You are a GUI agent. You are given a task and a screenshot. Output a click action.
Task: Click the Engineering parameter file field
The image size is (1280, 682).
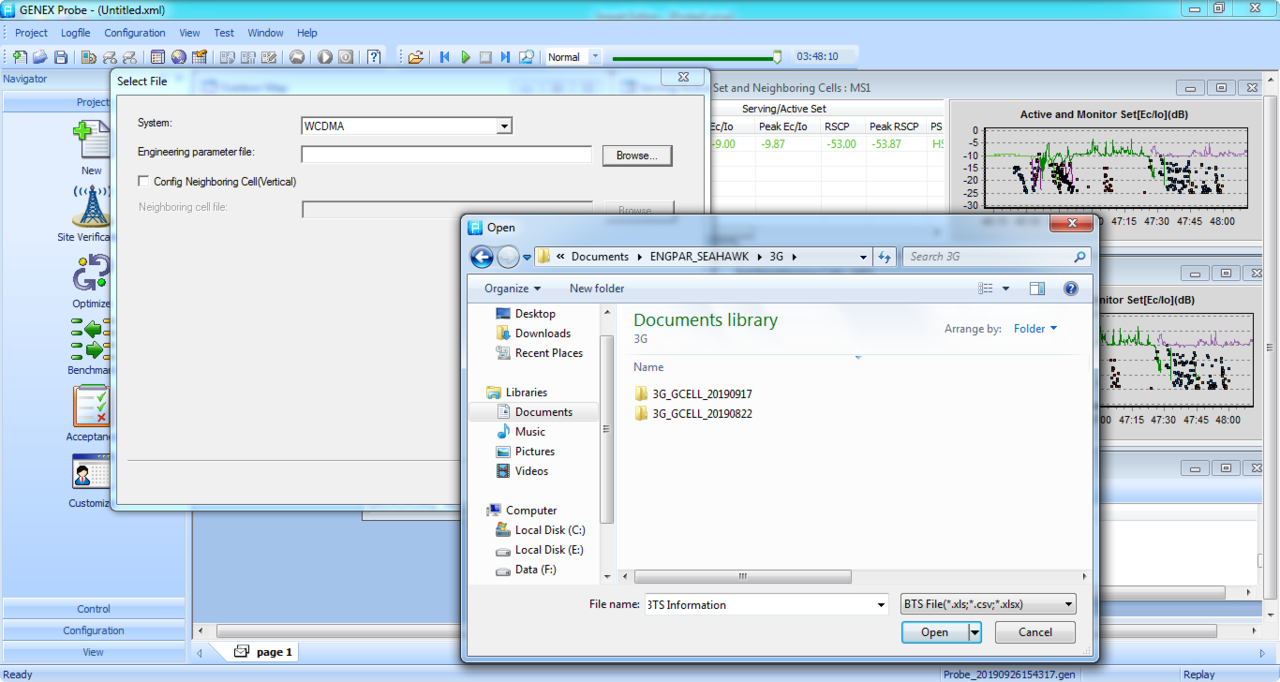(446, 154)
